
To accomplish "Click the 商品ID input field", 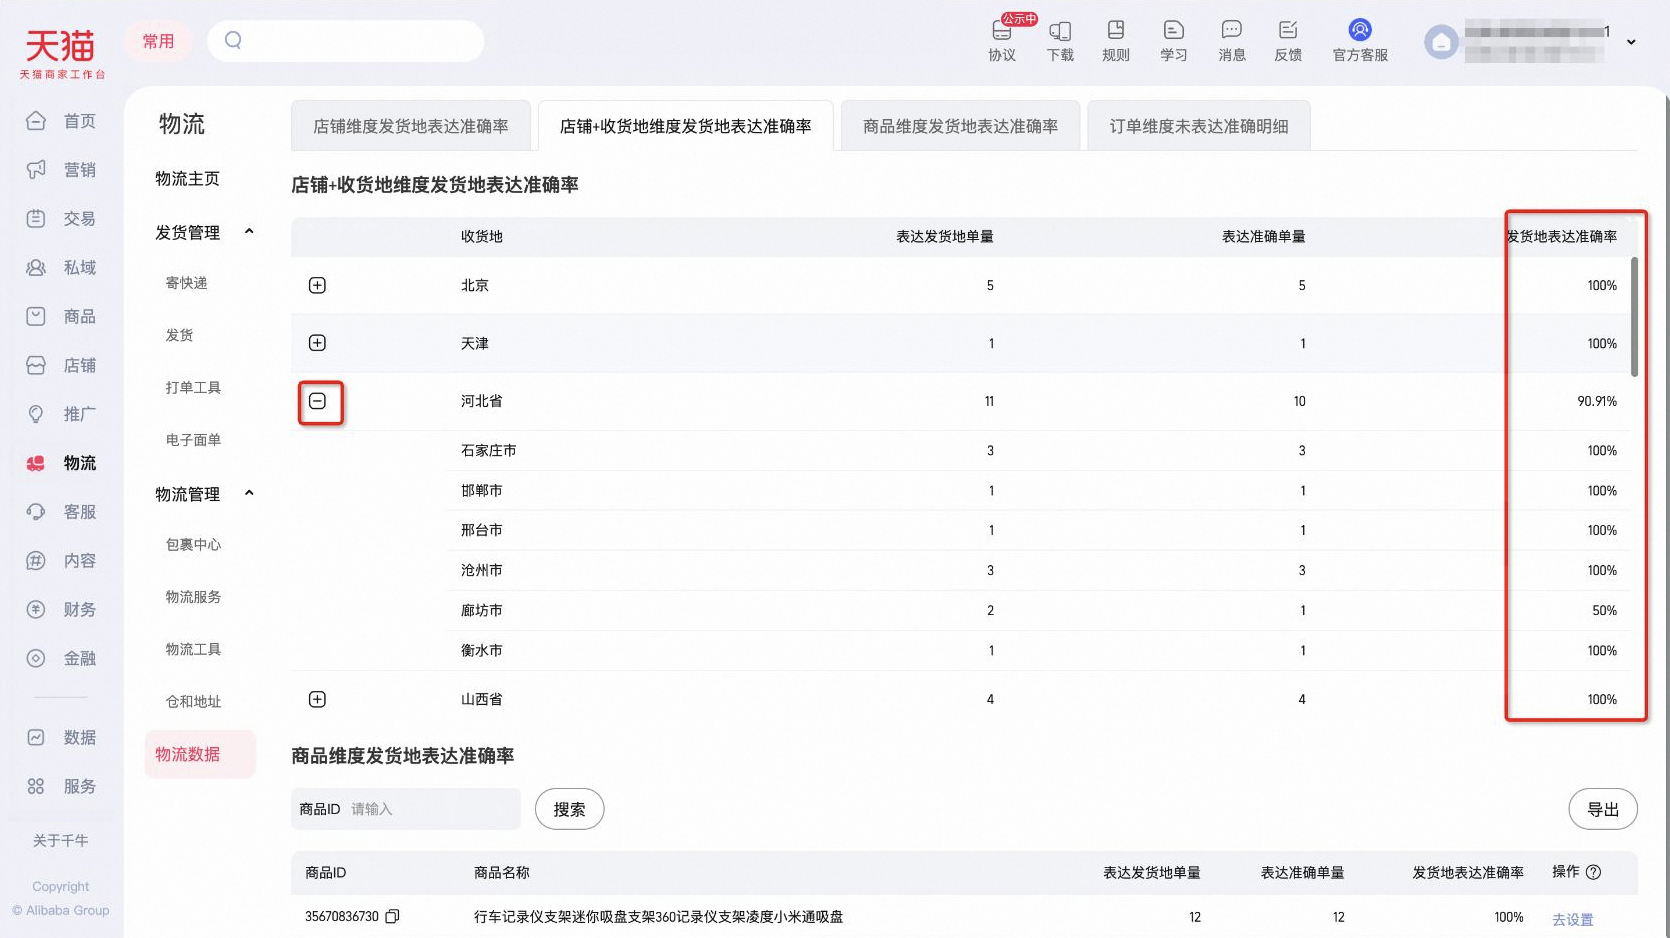I will (x=405, y=809).
